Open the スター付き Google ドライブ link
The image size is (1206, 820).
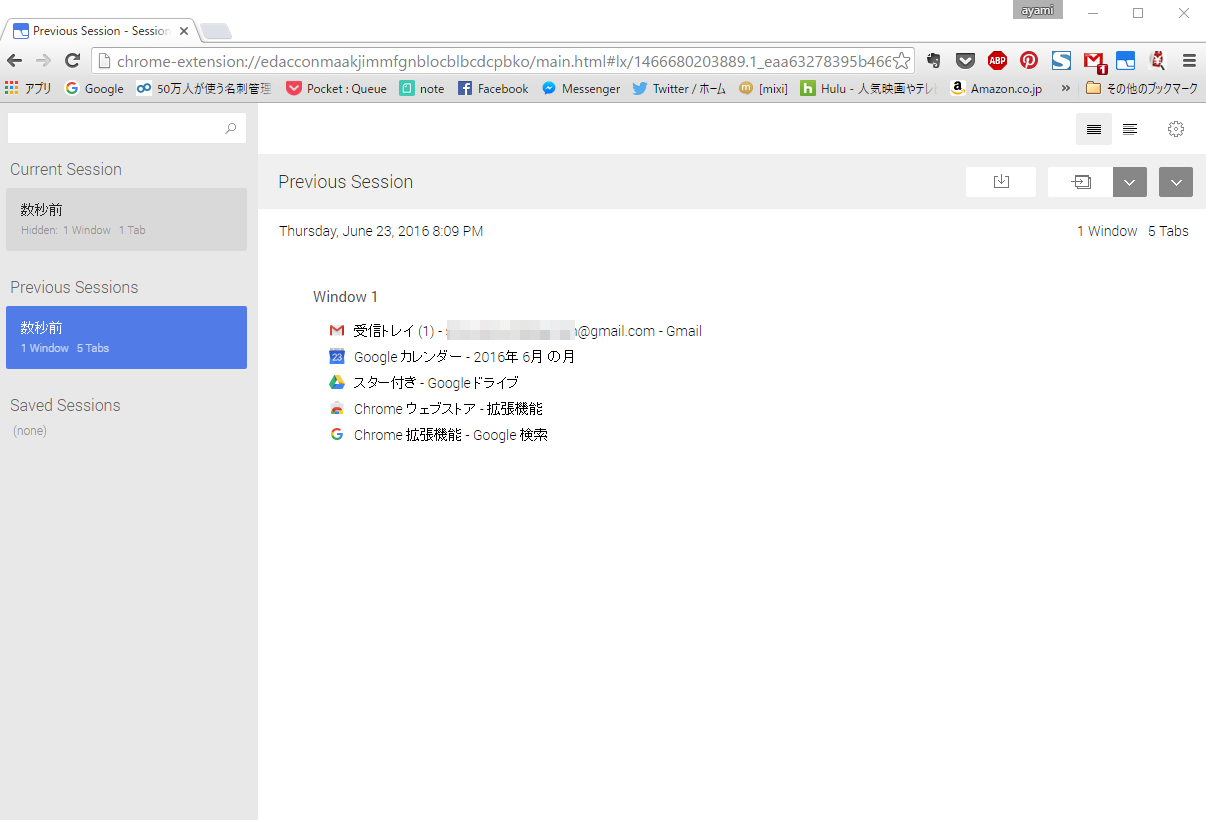pos(436,383)
